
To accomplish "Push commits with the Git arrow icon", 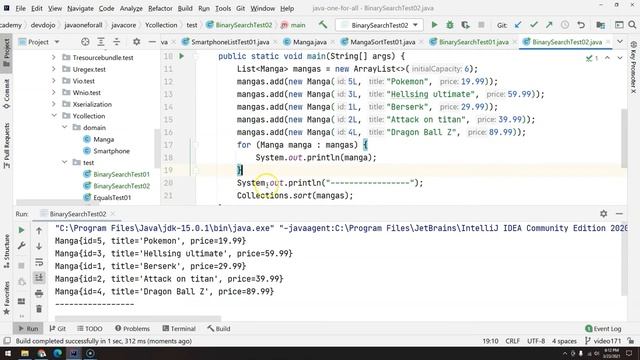I will 549,25.
